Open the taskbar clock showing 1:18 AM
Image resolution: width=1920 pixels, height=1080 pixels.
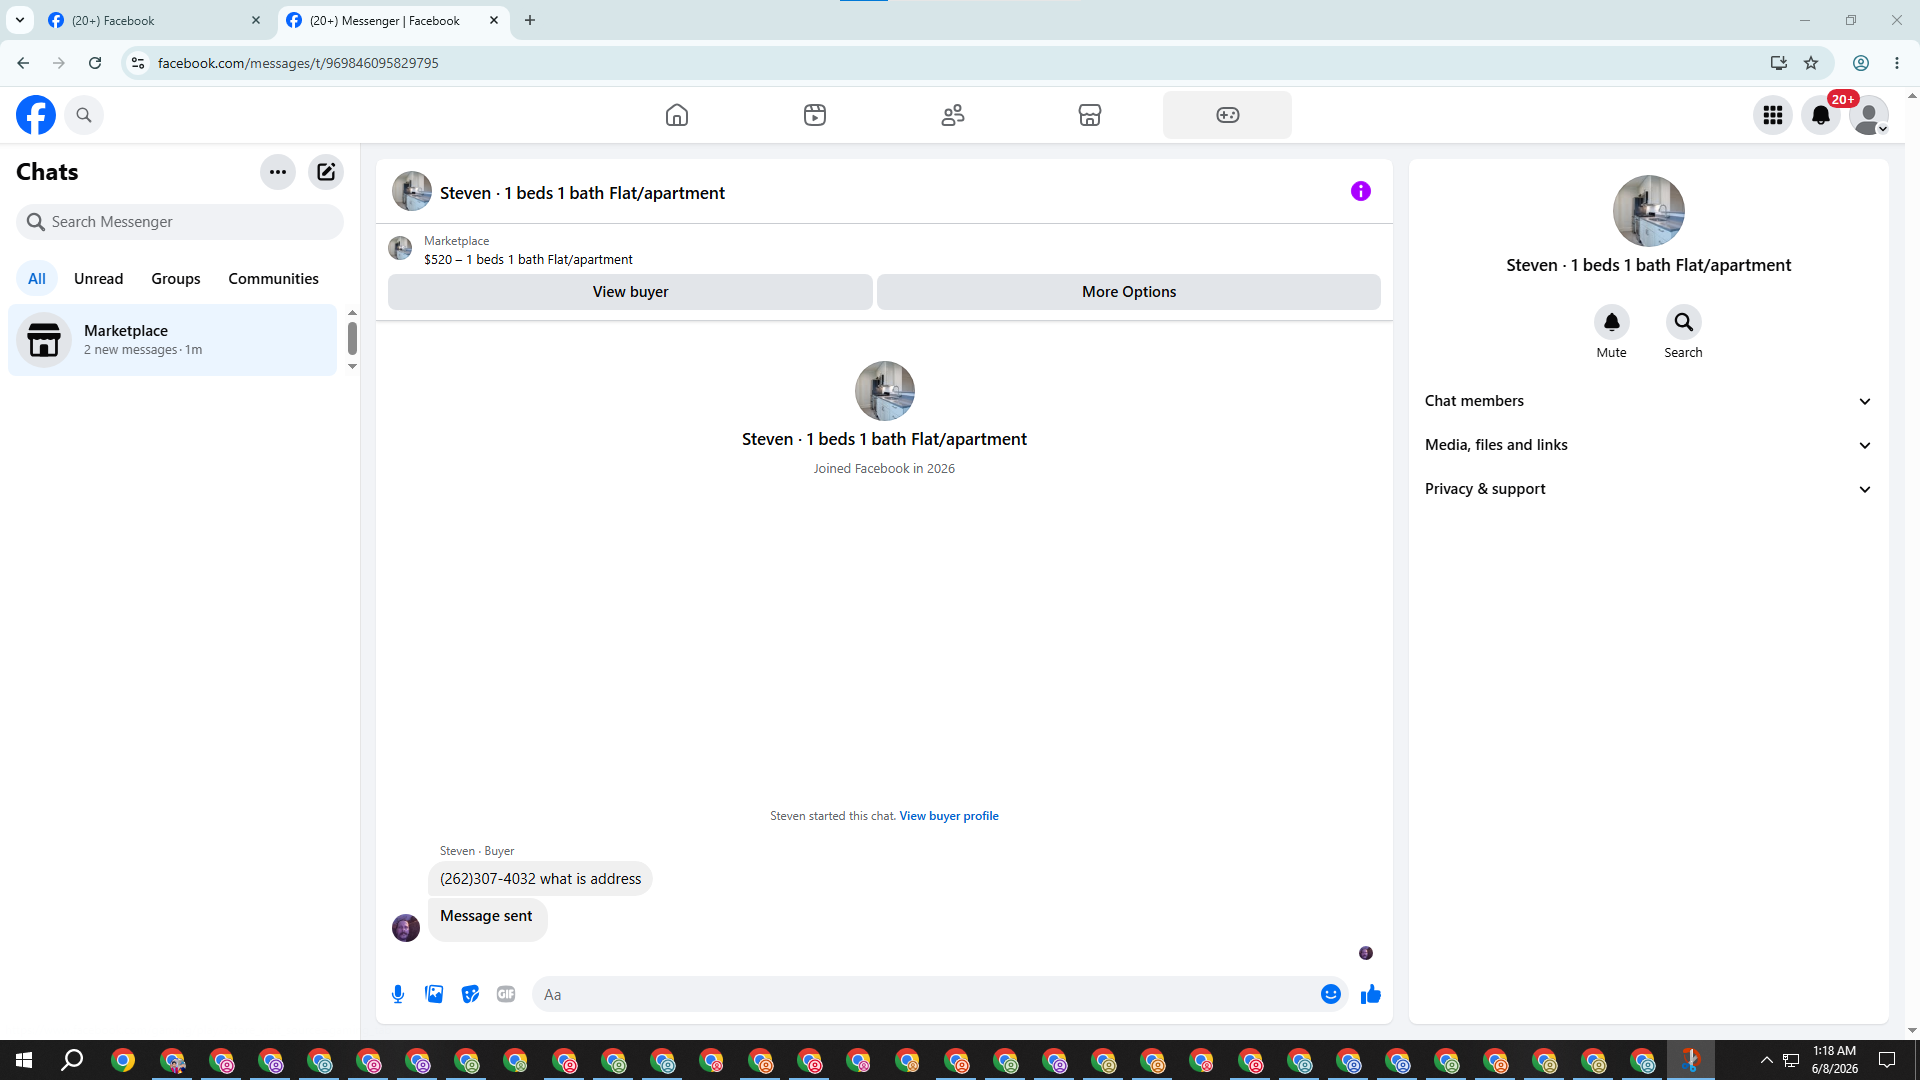point(1835,1060)
